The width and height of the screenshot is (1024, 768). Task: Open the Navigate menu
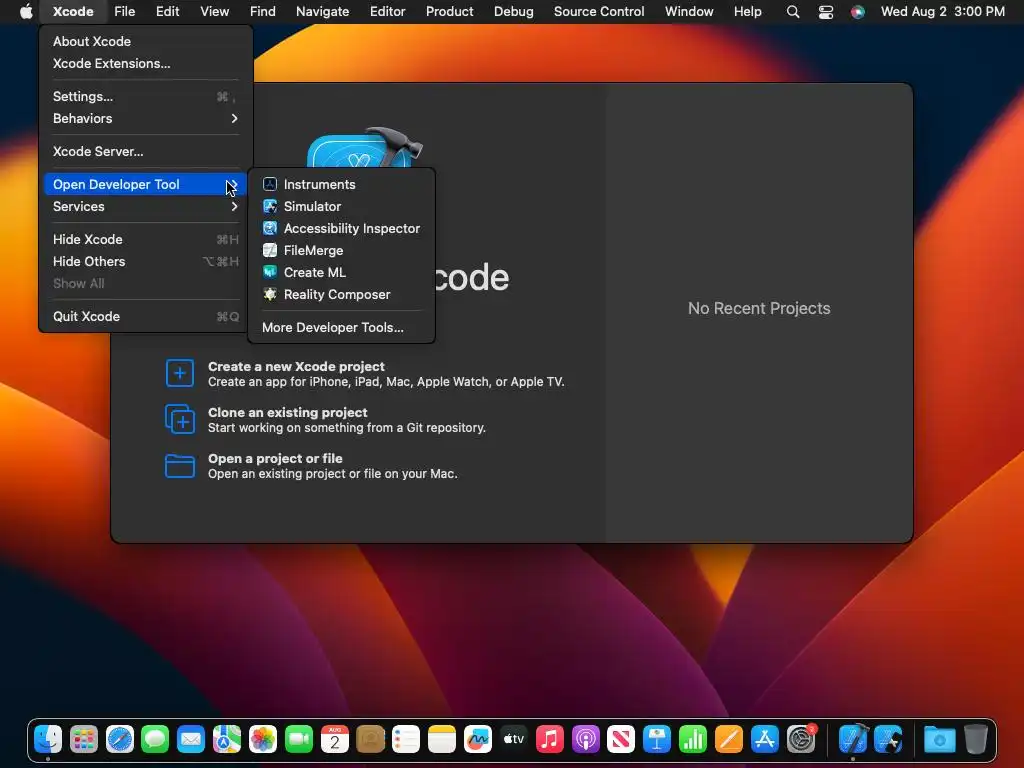point(323,12)
